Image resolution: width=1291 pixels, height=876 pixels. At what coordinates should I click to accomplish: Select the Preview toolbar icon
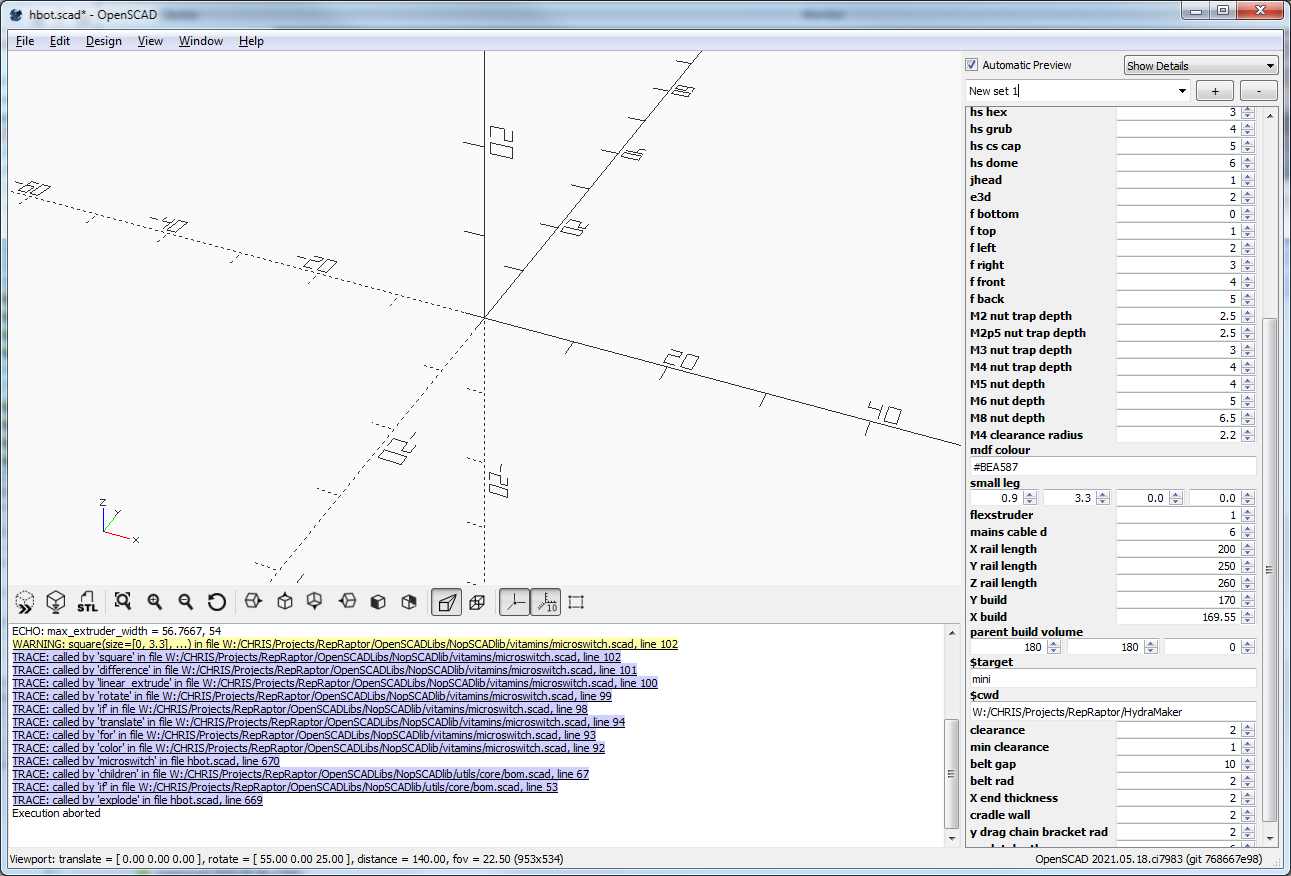(x=25, y=601)
